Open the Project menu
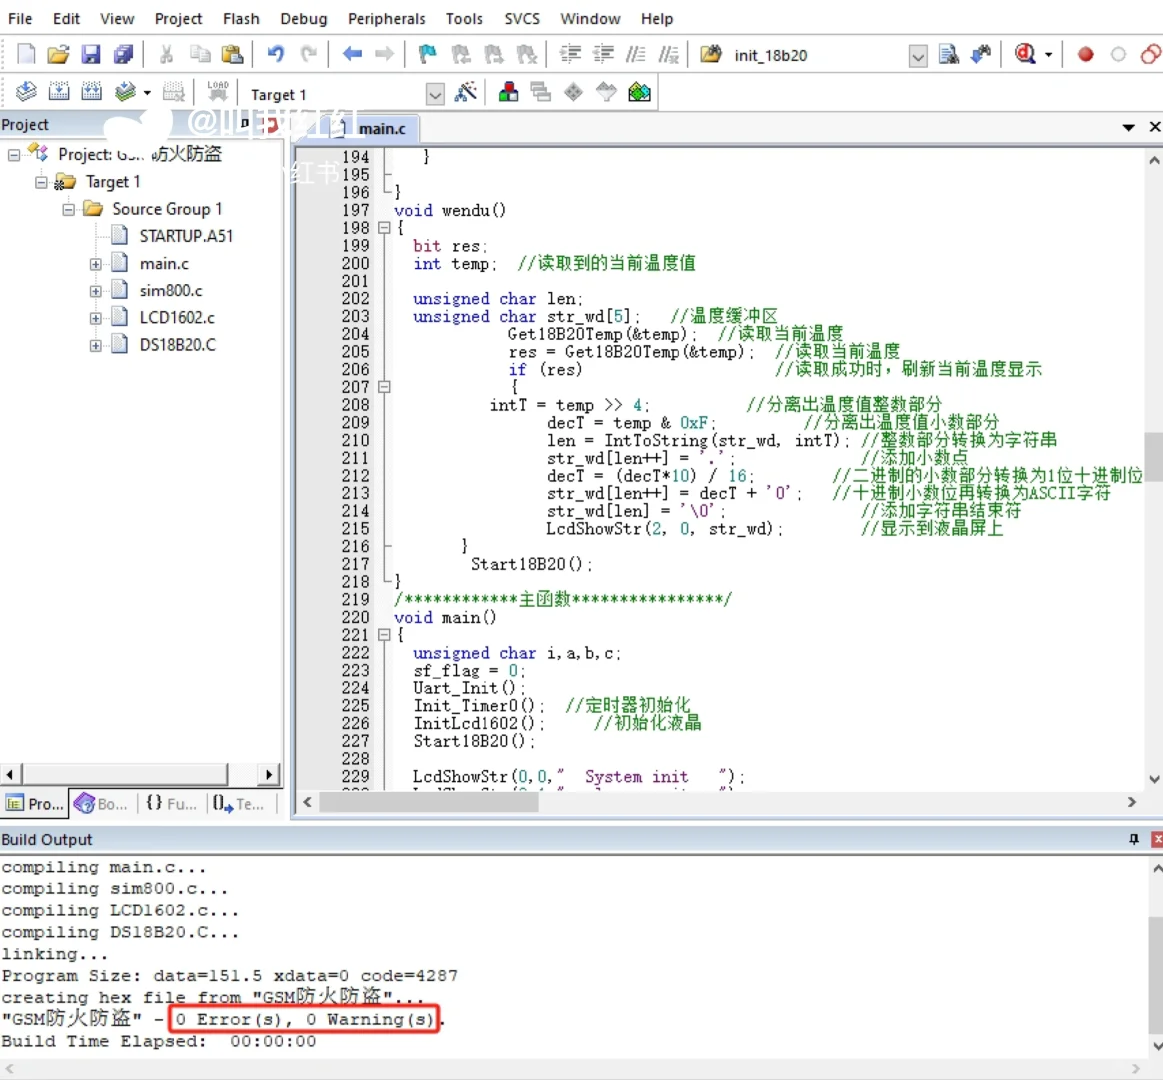The height and width of the screenshot is (1080, 1163). (x=178, y=19)
